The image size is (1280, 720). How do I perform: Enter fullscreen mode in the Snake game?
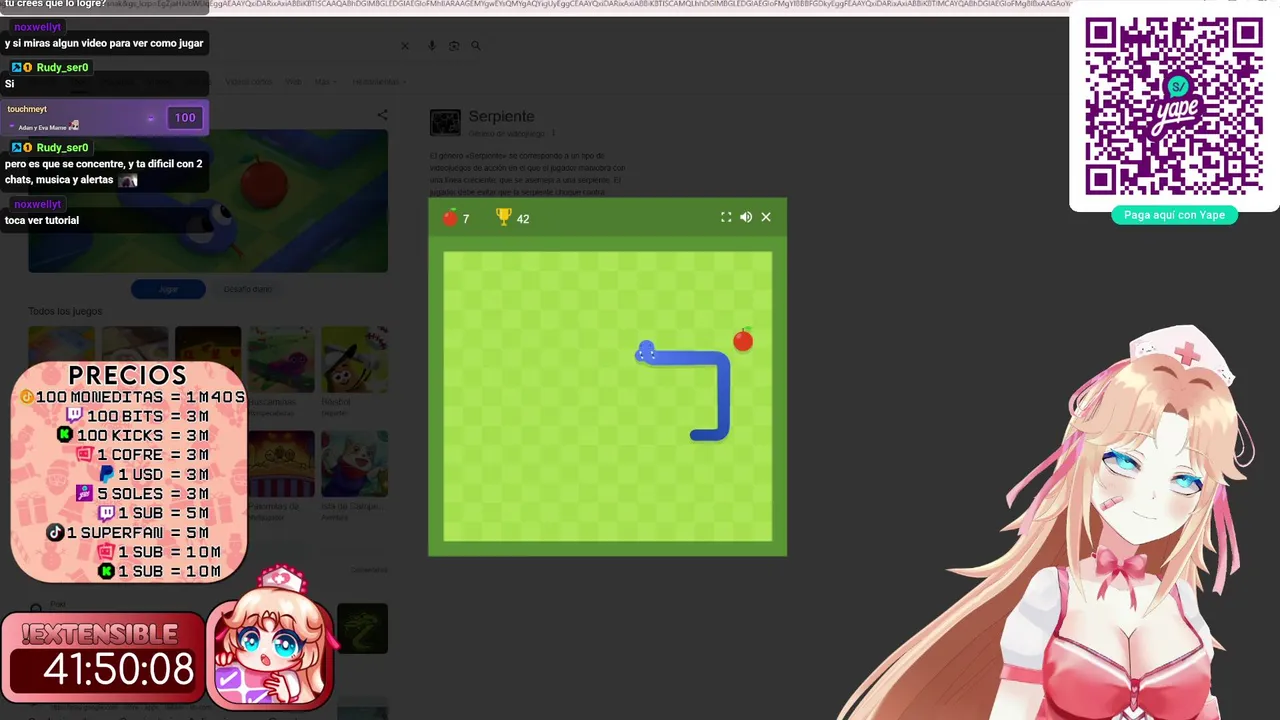(726, 217)
